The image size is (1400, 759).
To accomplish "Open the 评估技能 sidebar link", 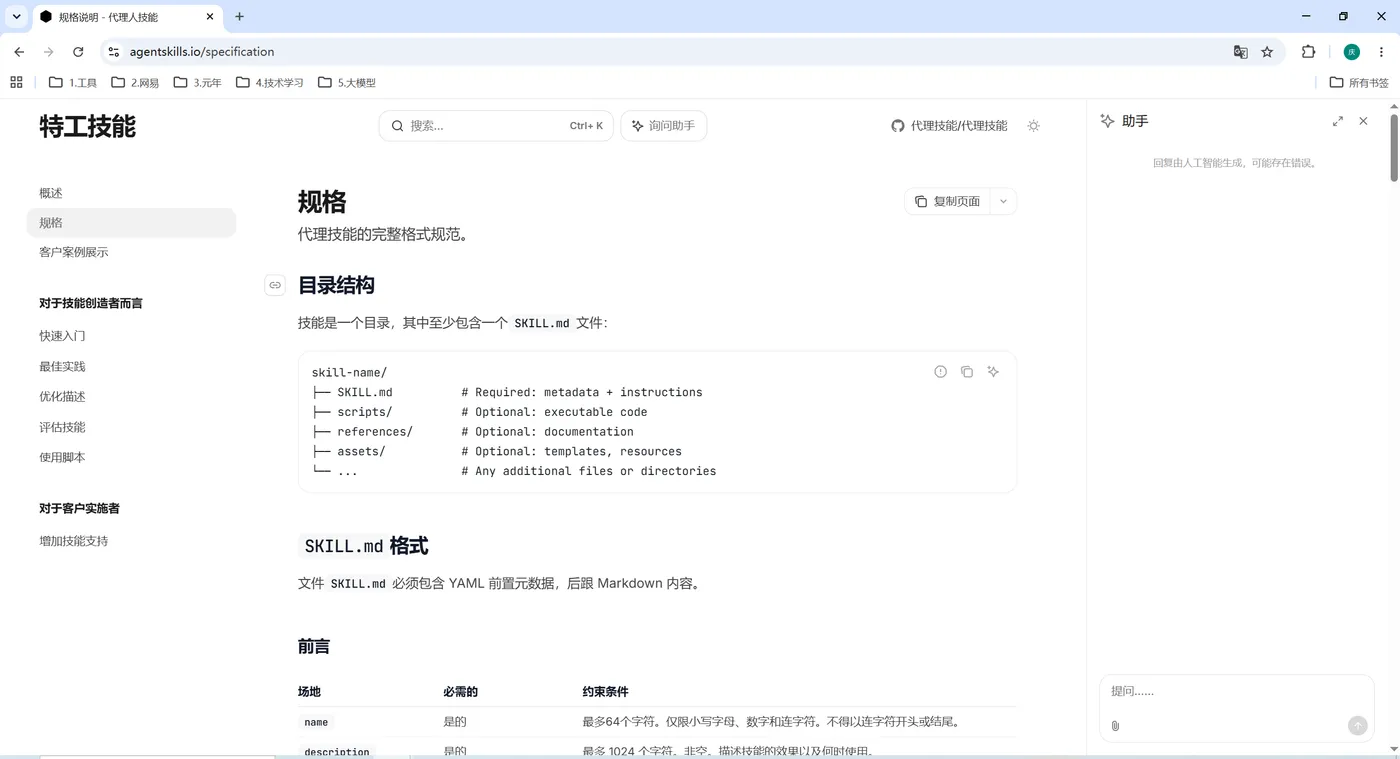I will pyautogui.click(x=62, y=427).
